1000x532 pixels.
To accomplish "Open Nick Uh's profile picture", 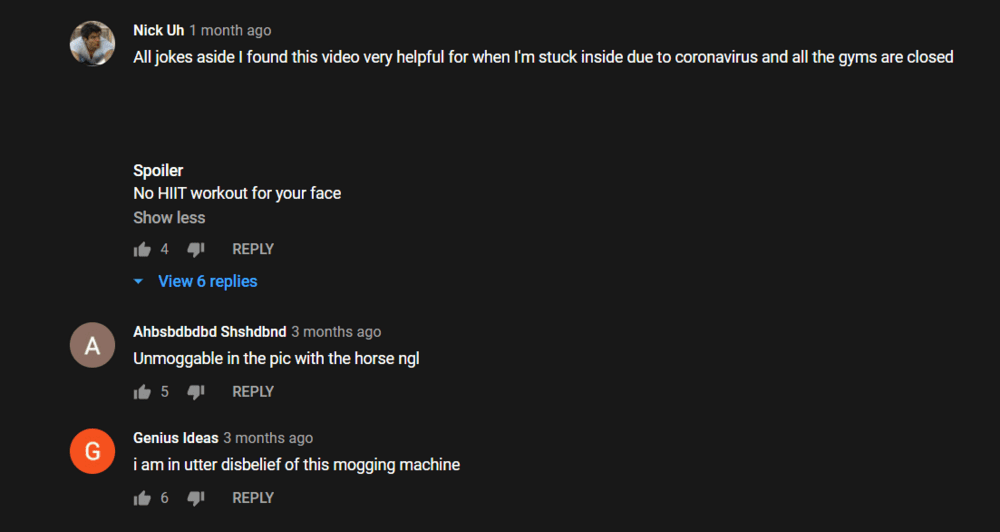I will click(92, 43).
